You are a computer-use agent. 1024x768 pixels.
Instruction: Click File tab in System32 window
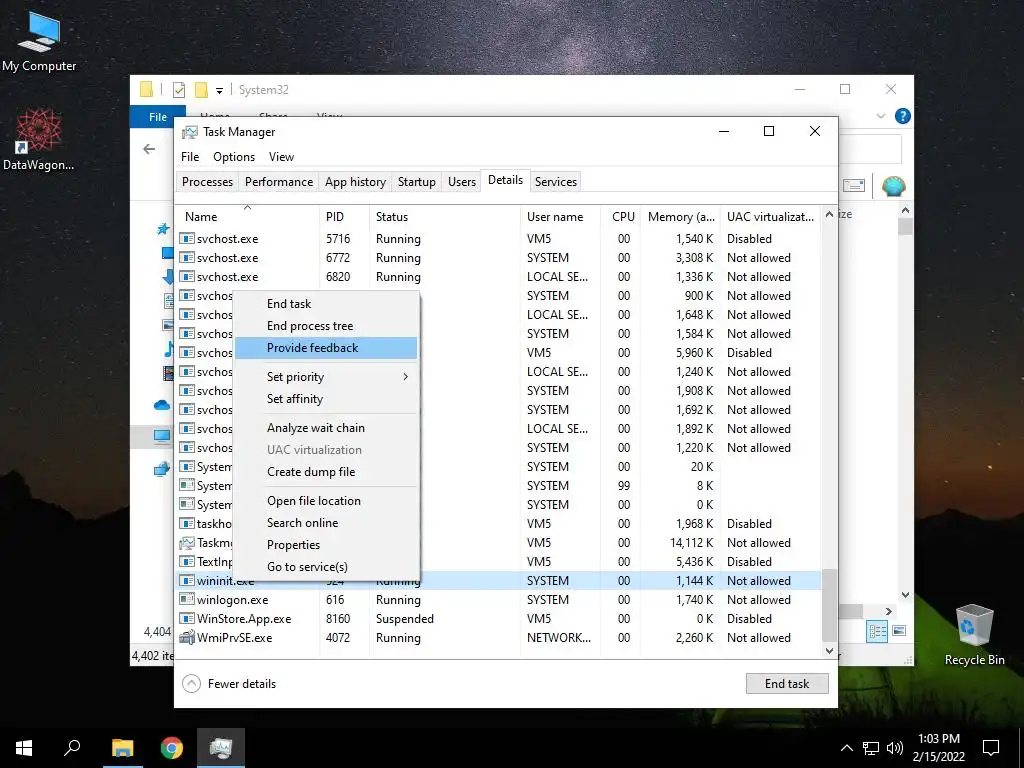click(x=157, y=117)
